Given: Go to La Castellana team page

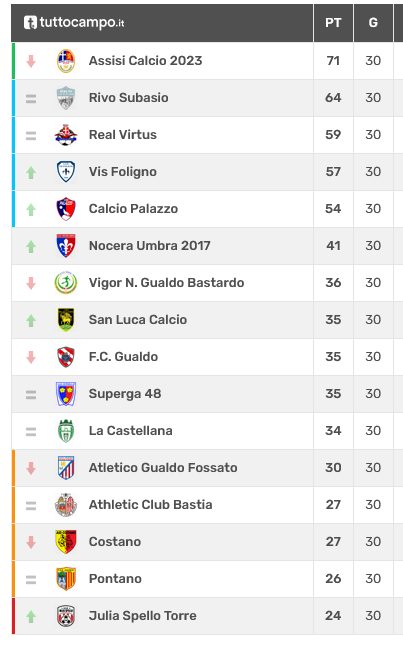Looking at the screenshot, I should pyautogui.click(x=131, y=431).
